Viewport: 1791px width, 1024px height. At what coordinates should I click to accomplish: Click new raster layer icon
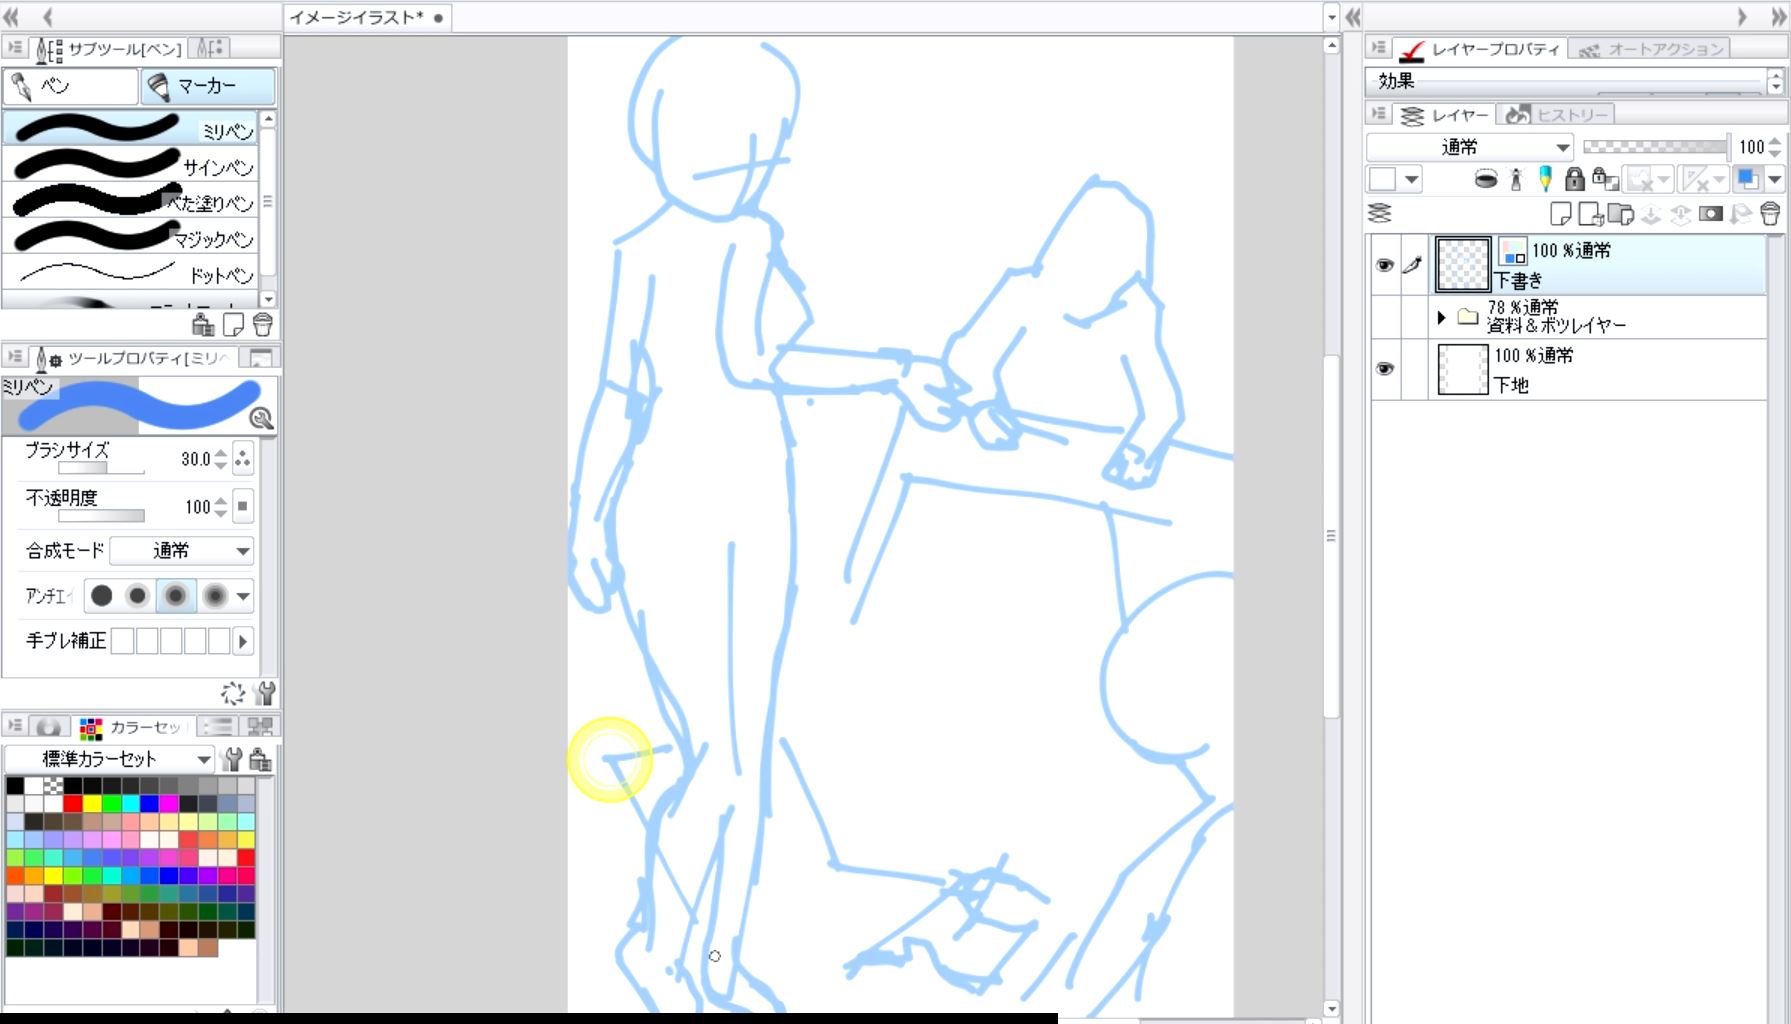[1560, 213]
